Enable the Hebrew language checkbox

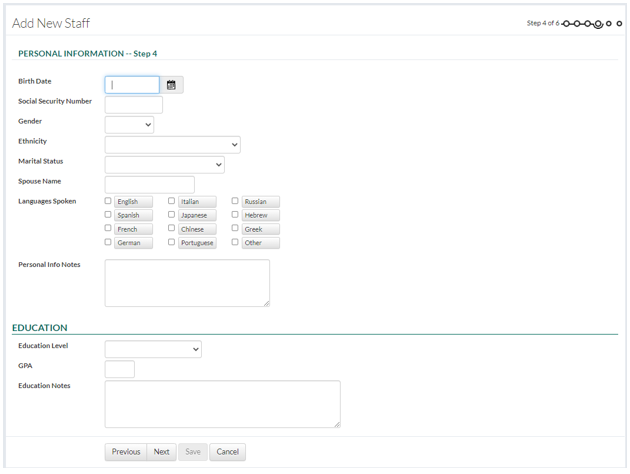click(235, 215)
